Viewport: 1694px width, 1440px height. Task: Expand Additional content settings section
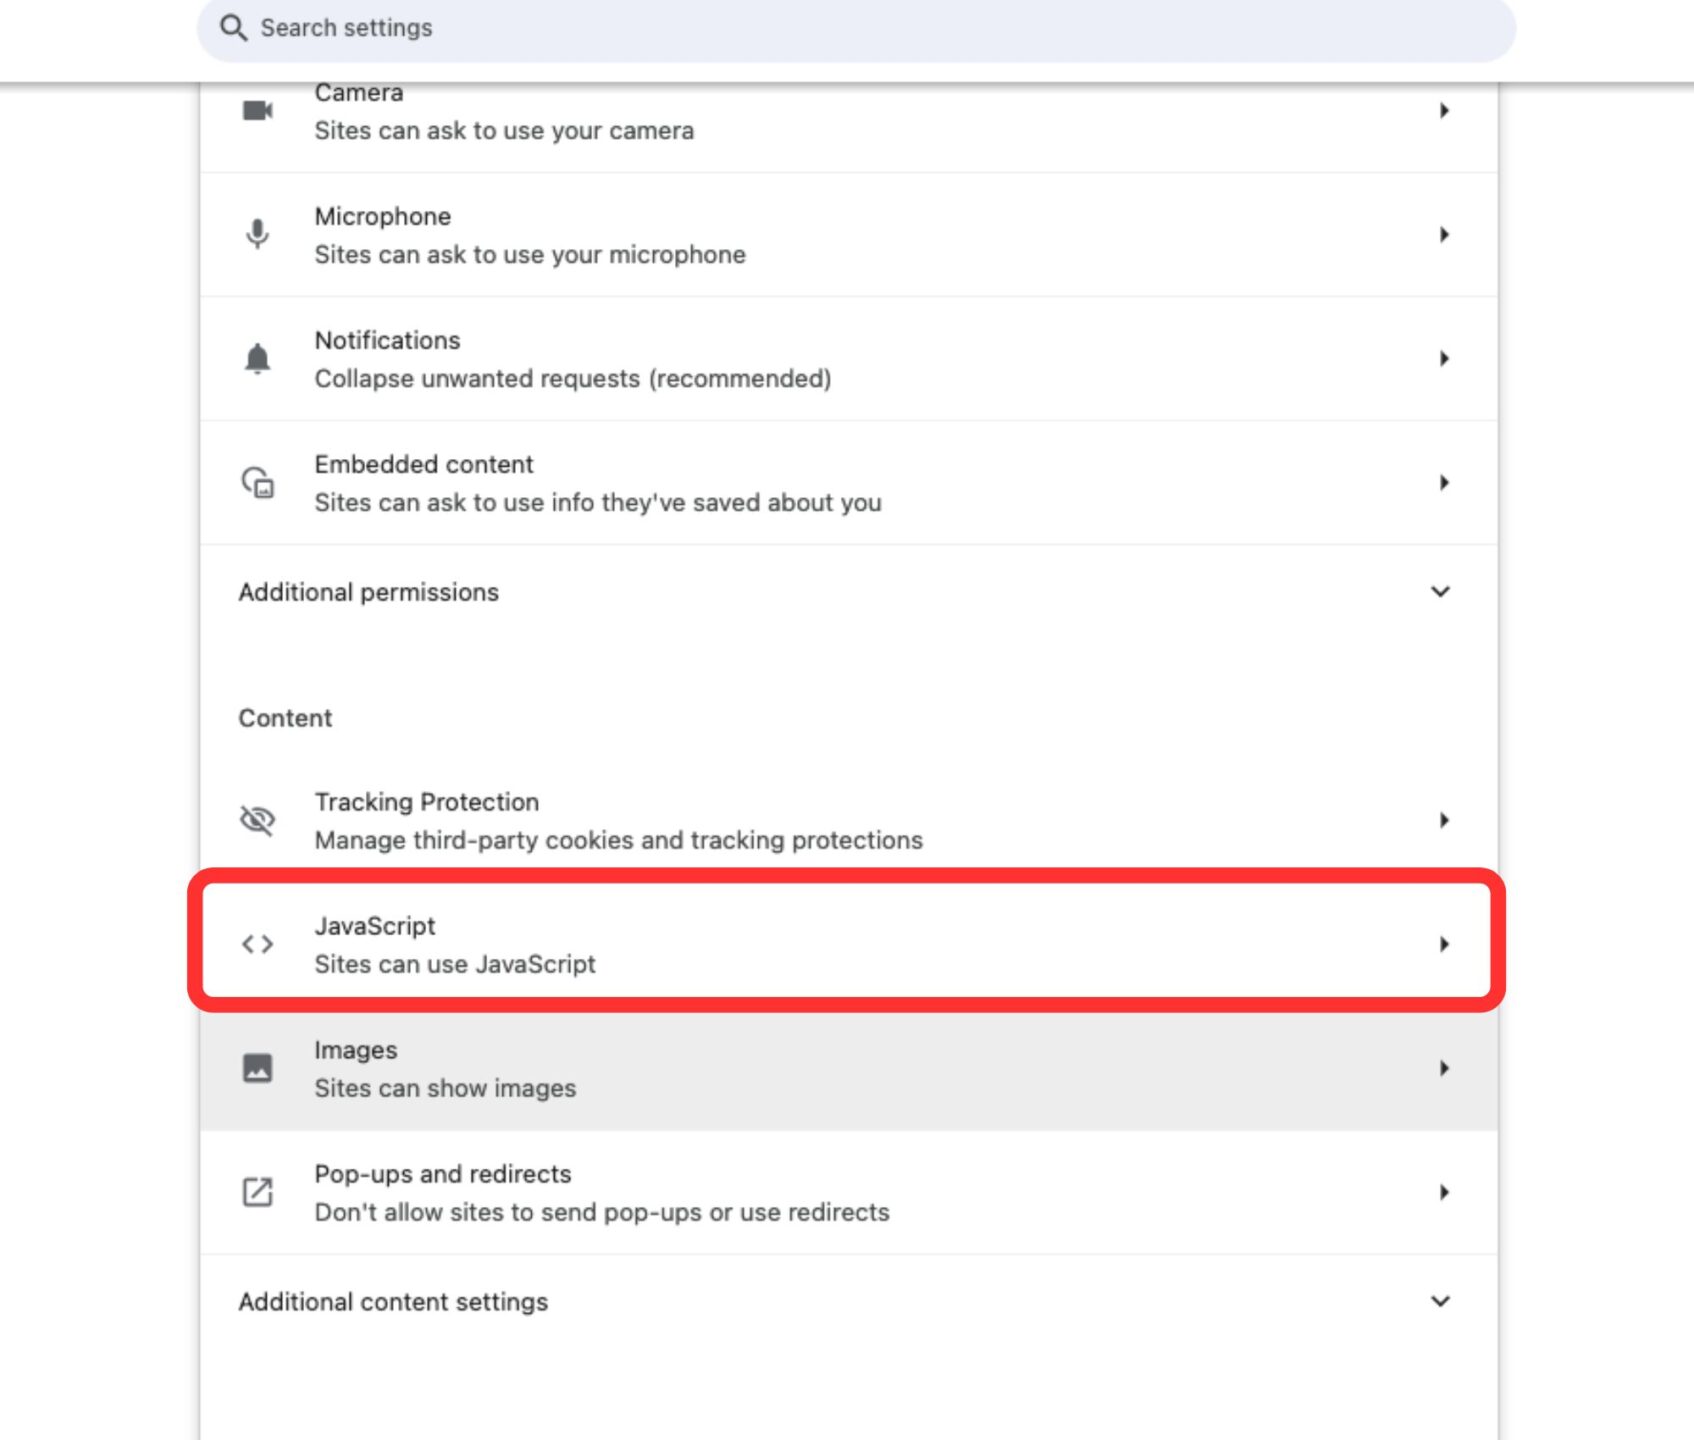(x=1440, y=1301)
